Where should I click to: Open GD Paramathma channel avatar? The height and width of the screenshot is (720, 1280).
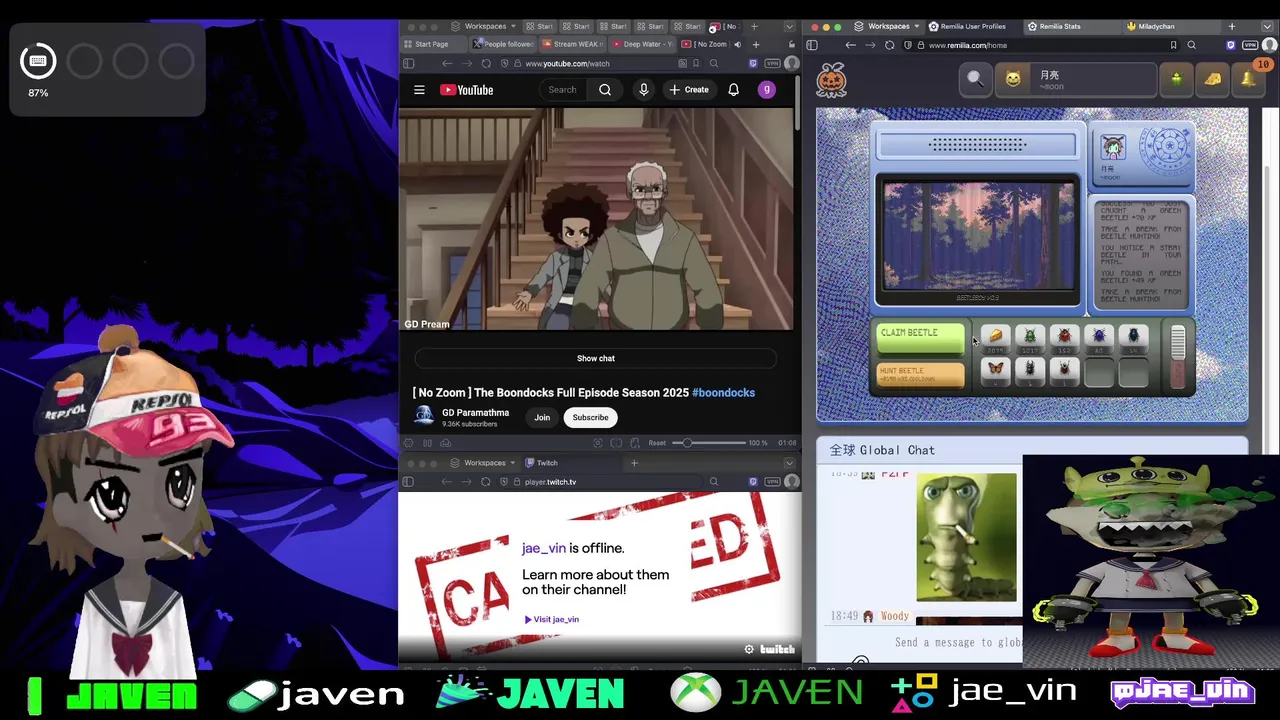424,416
